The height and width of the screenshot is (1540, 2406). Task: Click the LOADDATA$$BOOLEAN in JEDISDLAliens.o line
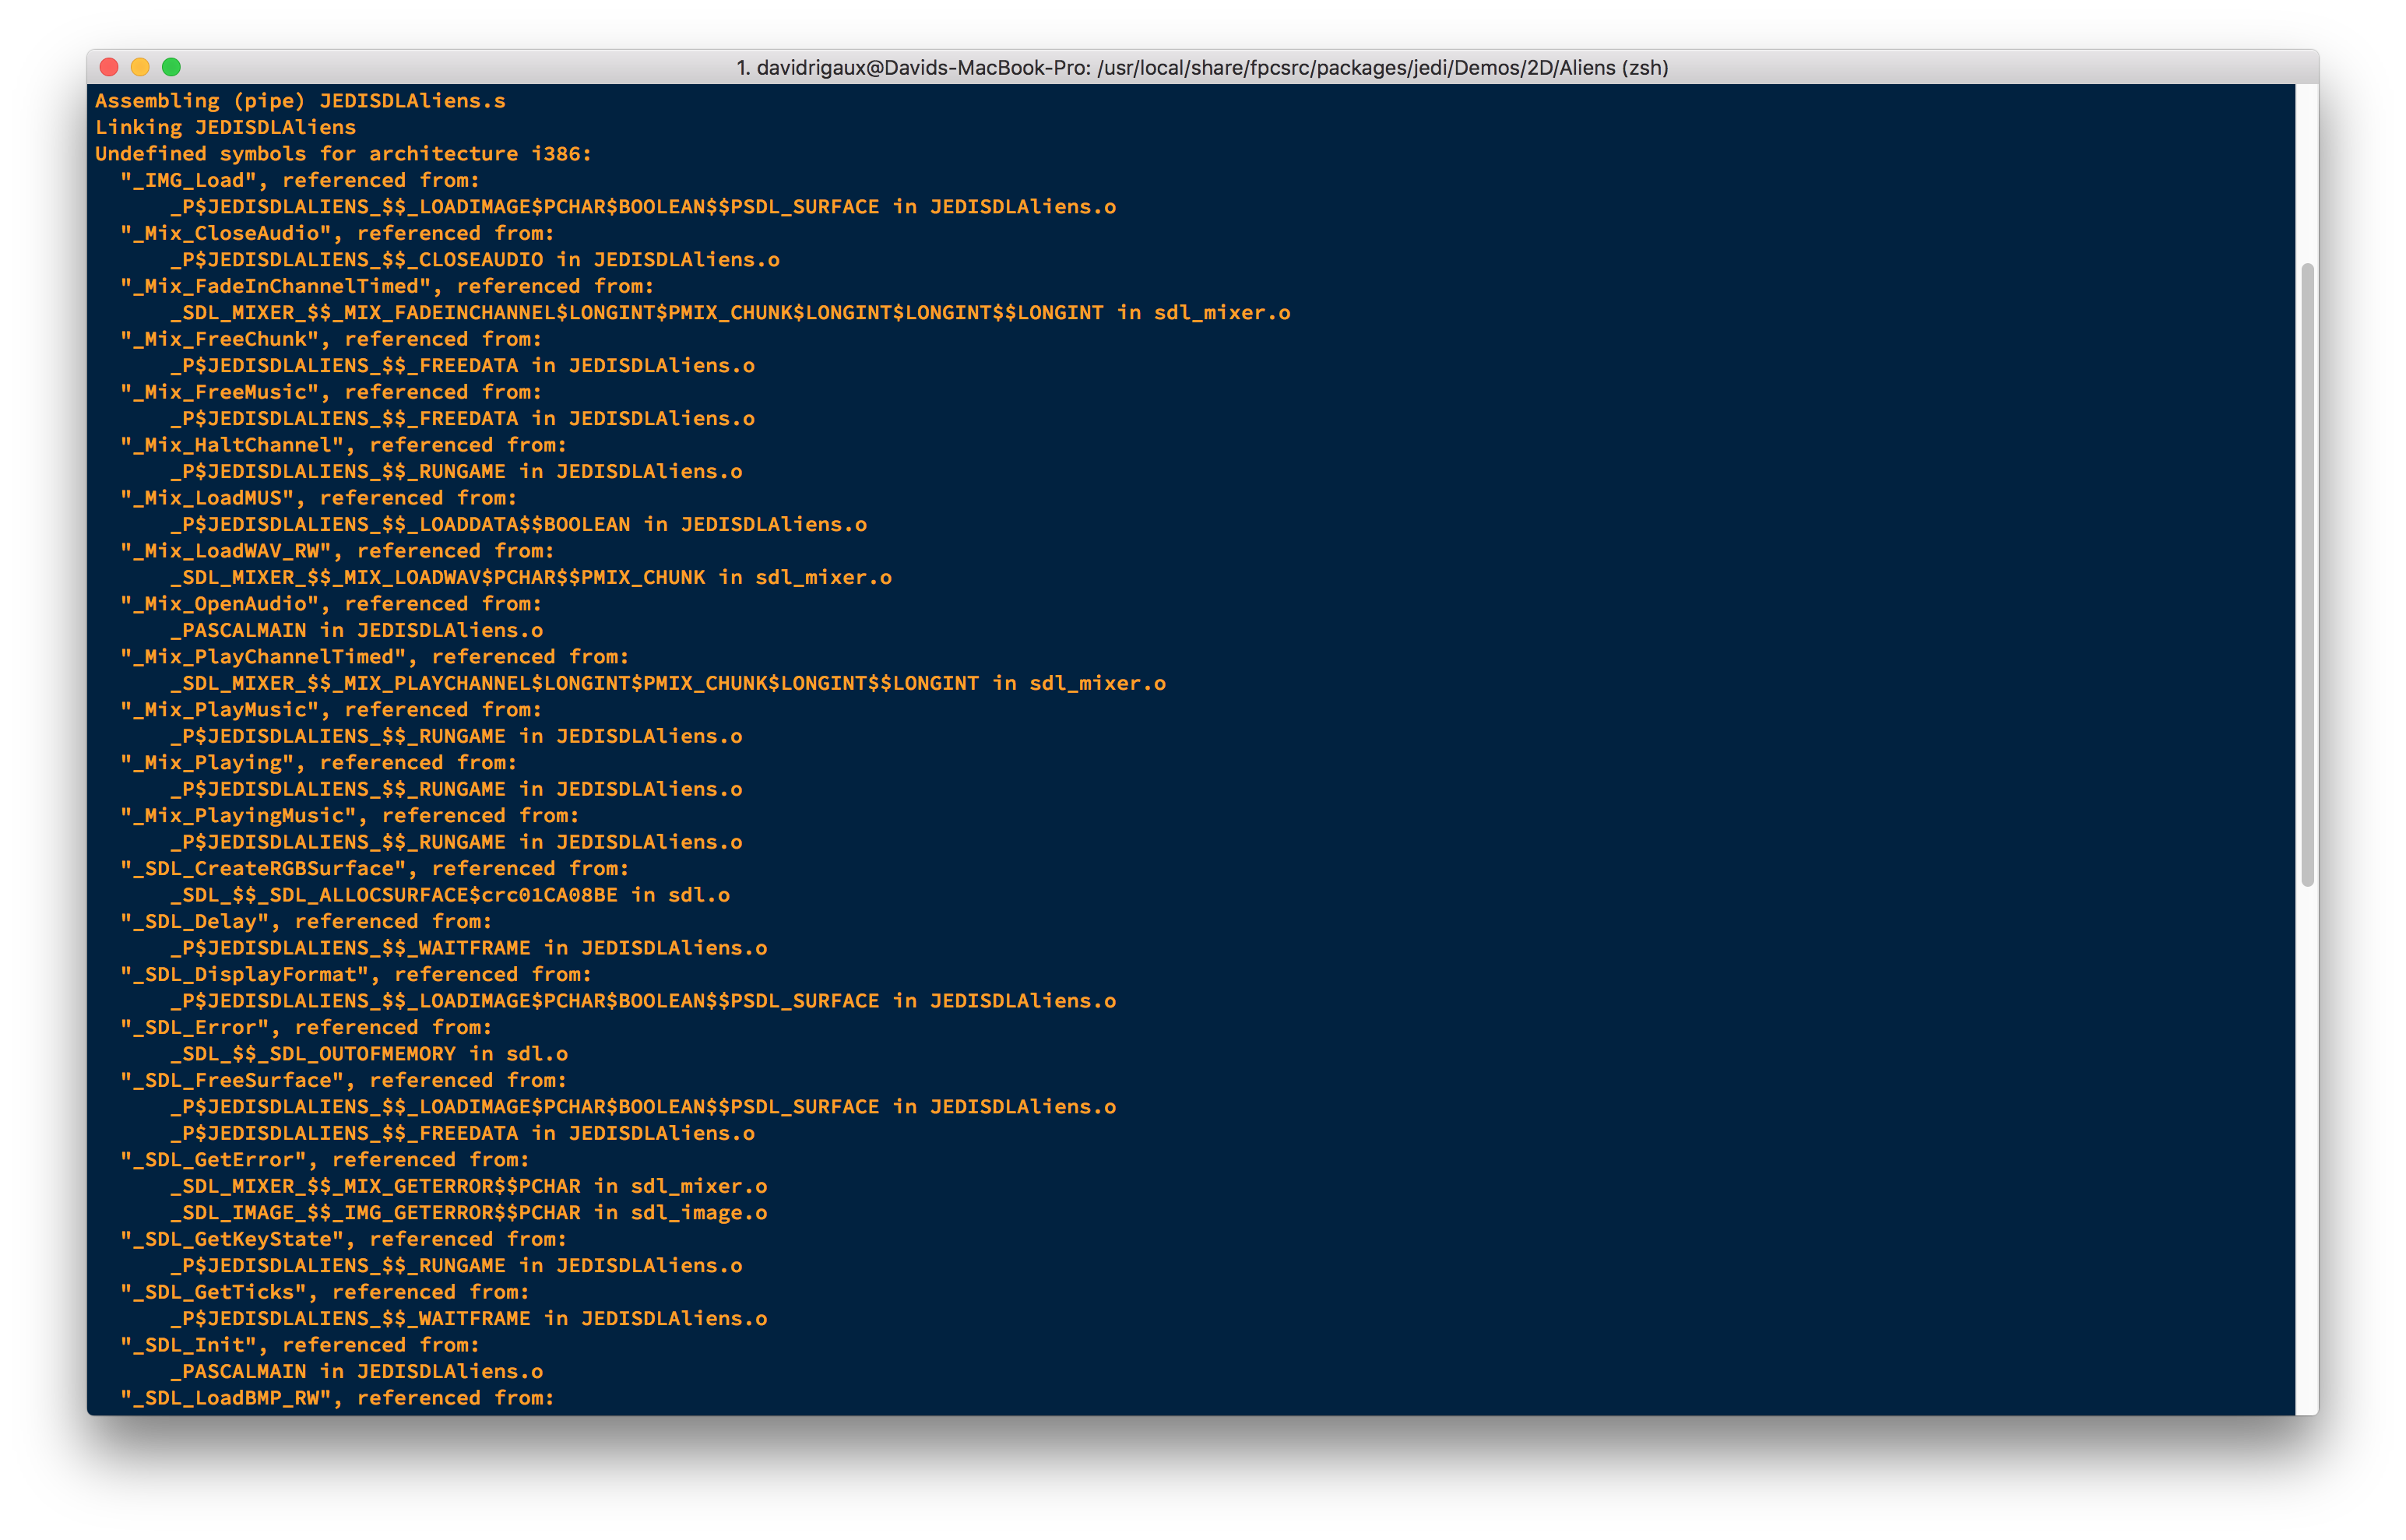[x=518, y=524]
